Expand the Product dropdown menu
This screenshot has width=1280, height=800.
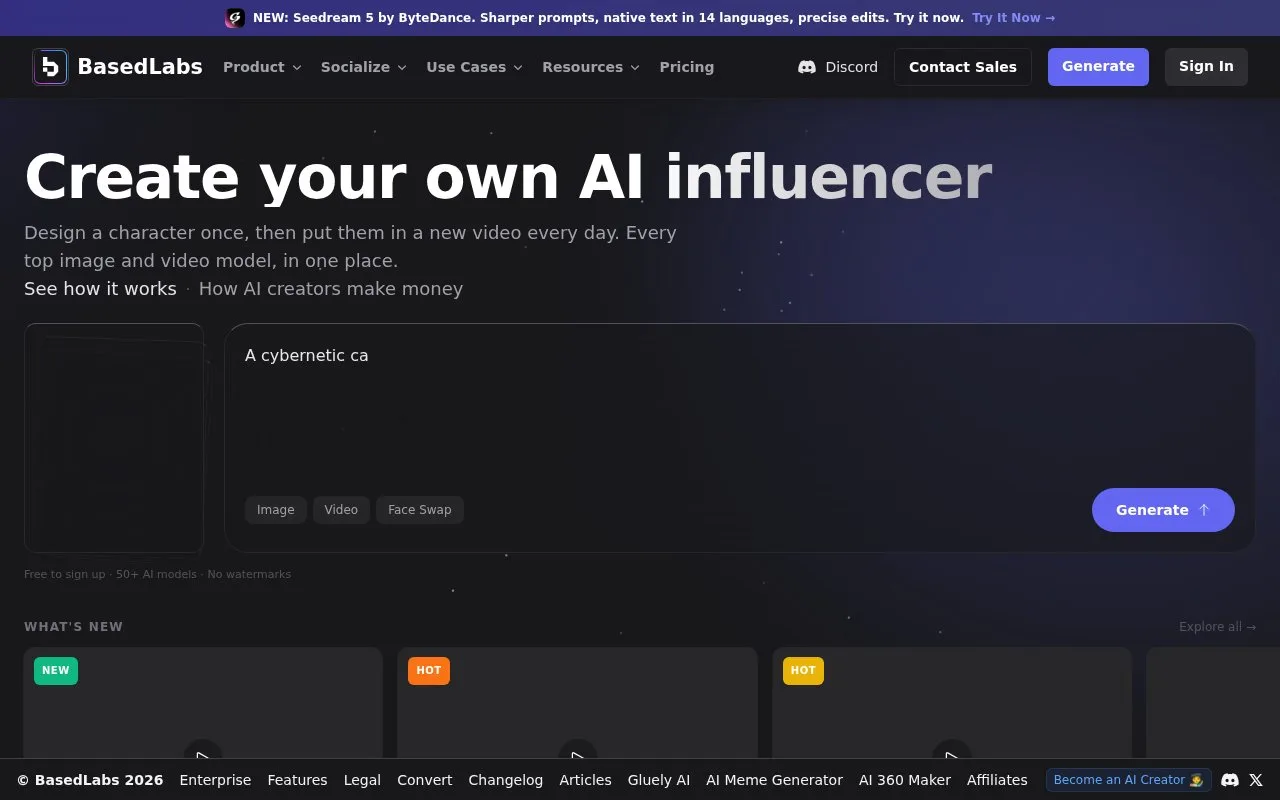pyautogui.click(x=262, y=67)
